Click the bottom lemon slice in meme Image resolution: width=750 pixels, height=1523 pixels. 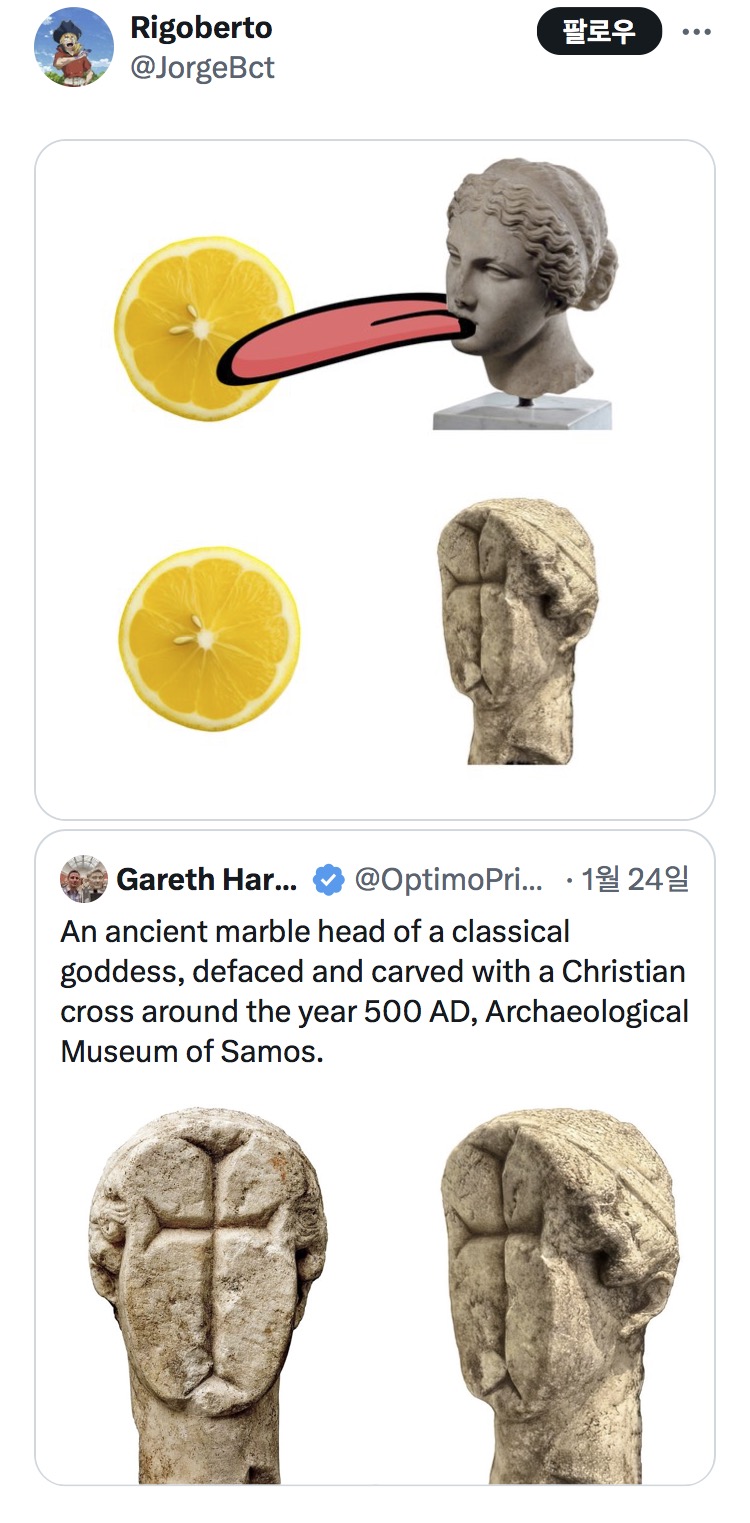(x=209, y=638)
